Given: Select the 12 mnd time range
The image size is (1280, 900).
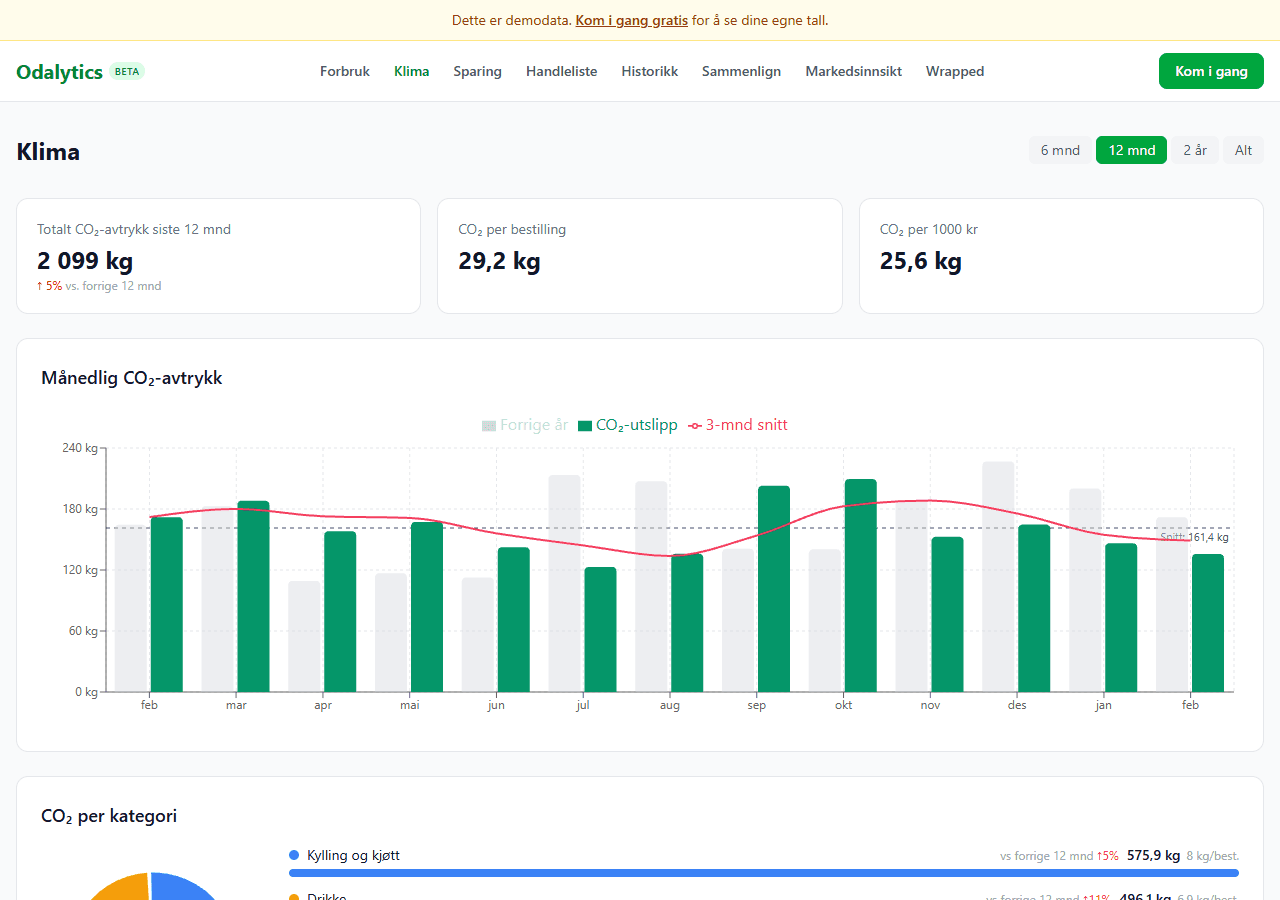Looking at the screenshot, I should pyautogui.click(x=1131, y=150).
